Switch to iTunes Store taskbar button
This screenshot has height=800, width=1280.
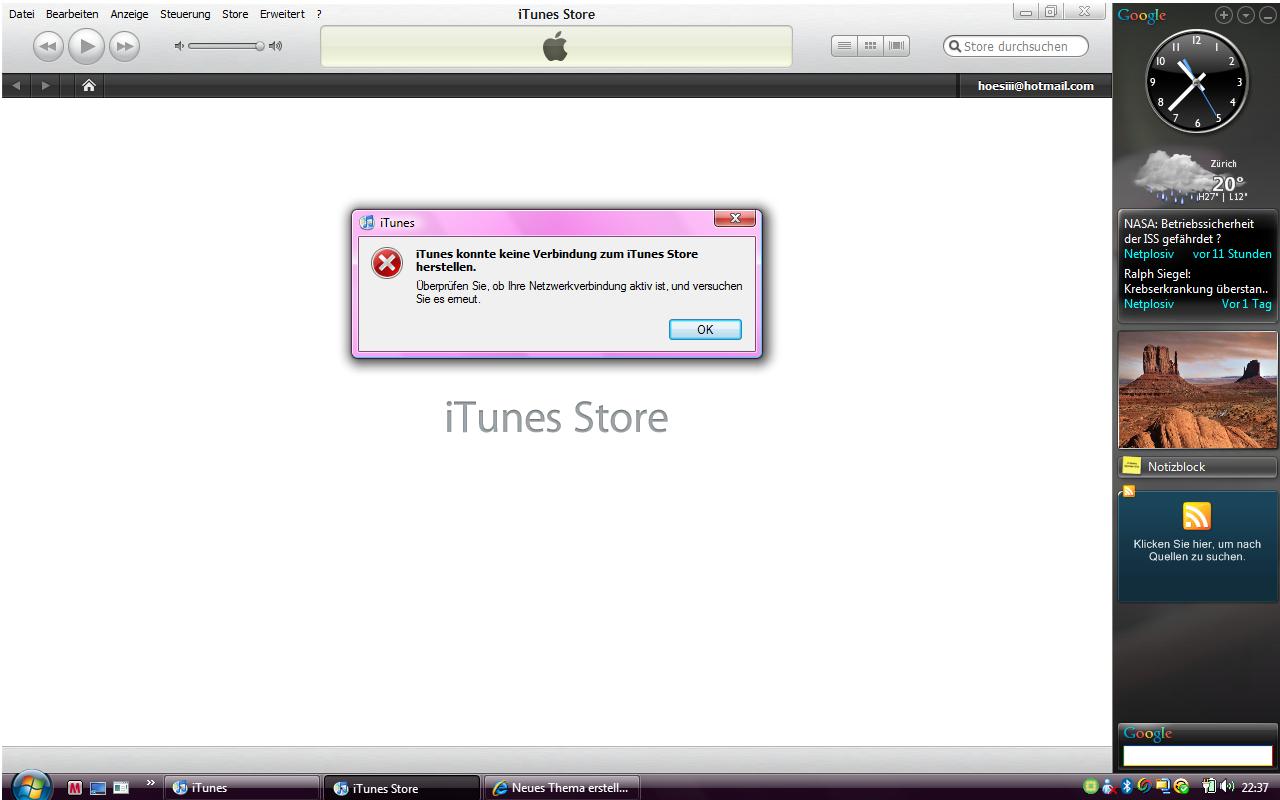click(404, 788)
